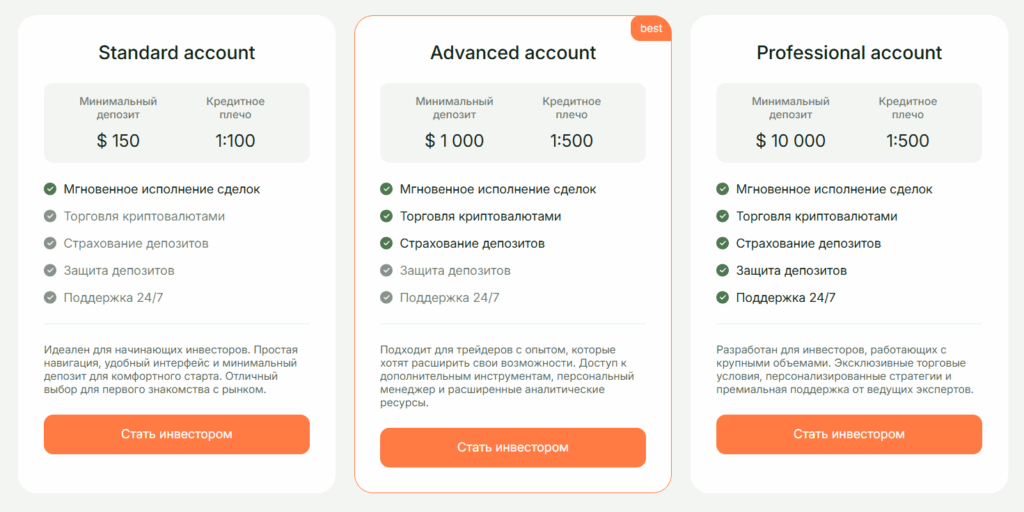Click the "best" badge on Advanced account
This screenshot has height=512, width=1024.
click(651, 29)
